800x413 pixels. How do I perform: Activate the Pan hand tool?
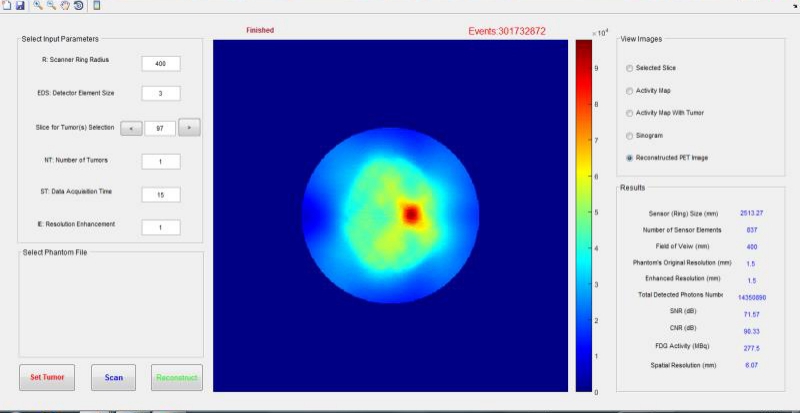pos(64,6)
